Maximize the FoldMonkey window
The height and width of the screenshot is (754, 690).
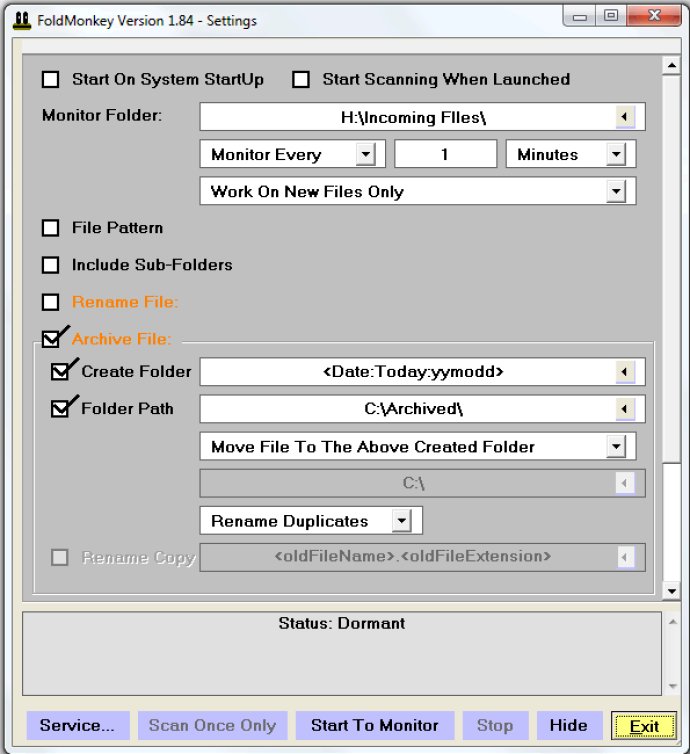pos(611,16)
